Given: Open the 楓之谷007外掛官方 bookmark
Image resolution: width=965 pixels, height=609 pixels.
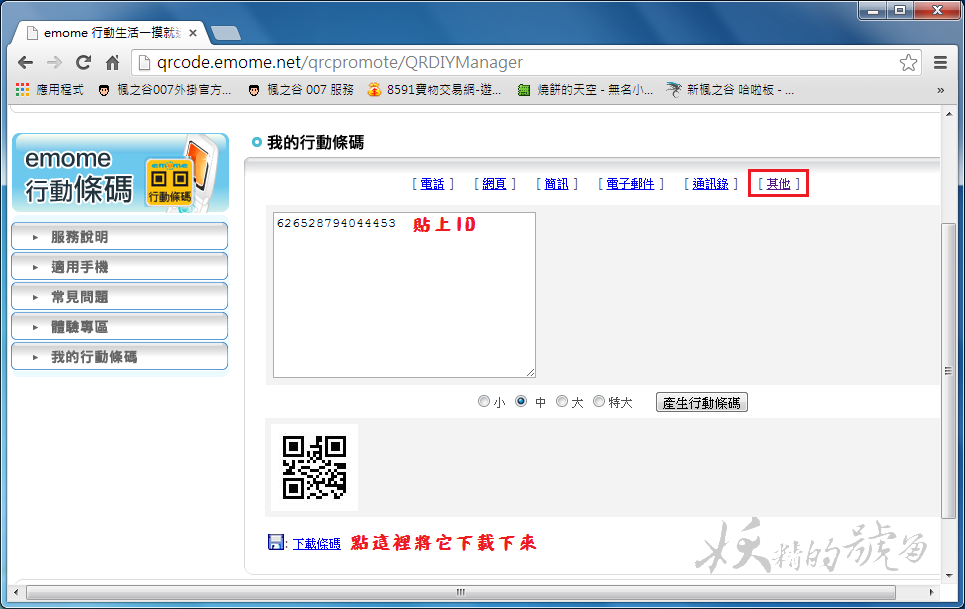Looking at the screenshot, I should tap(165, 90).
